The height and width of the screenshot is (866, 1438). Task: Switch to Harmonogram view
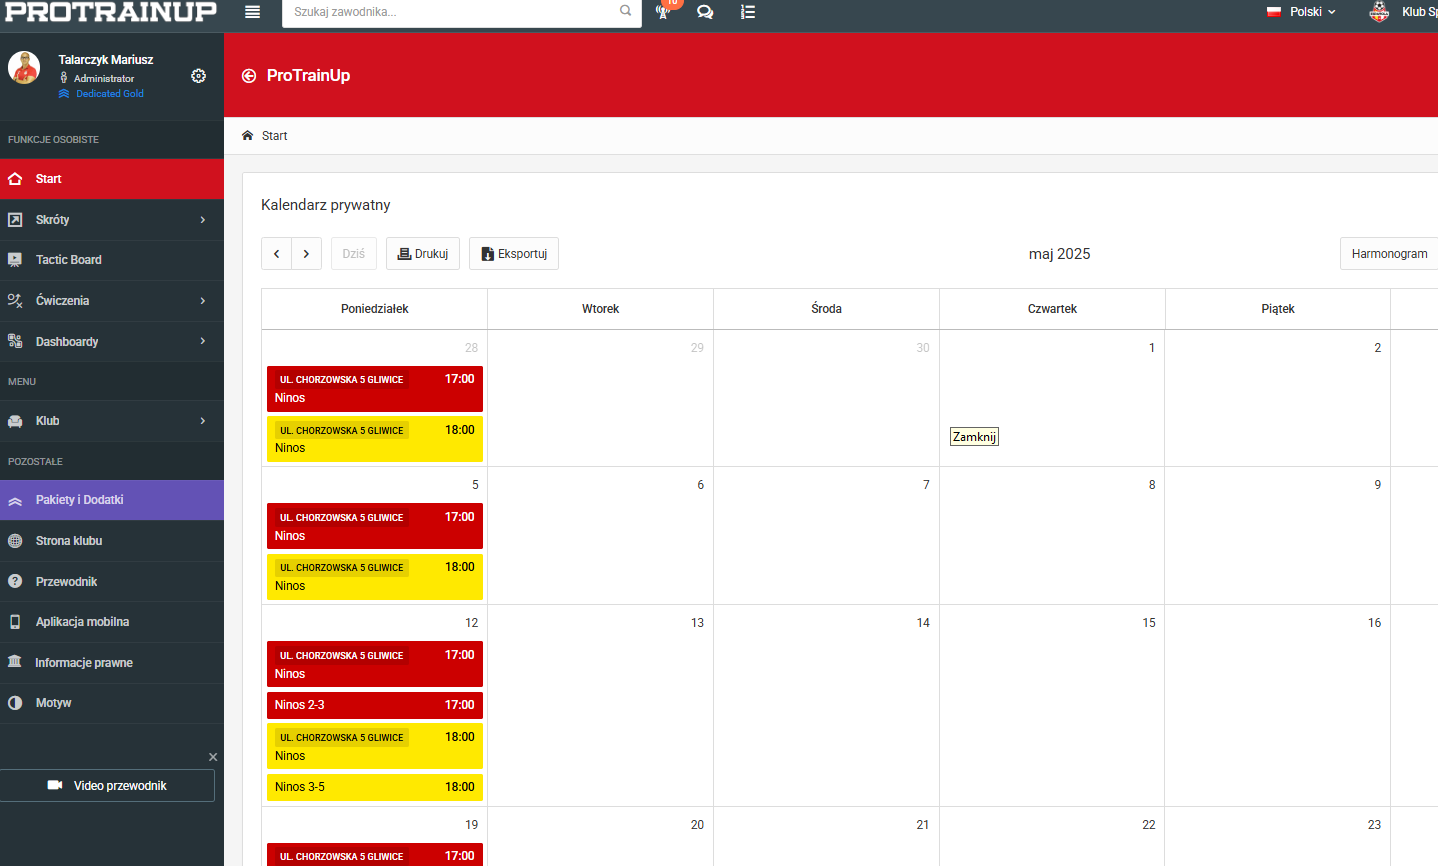1389,254
